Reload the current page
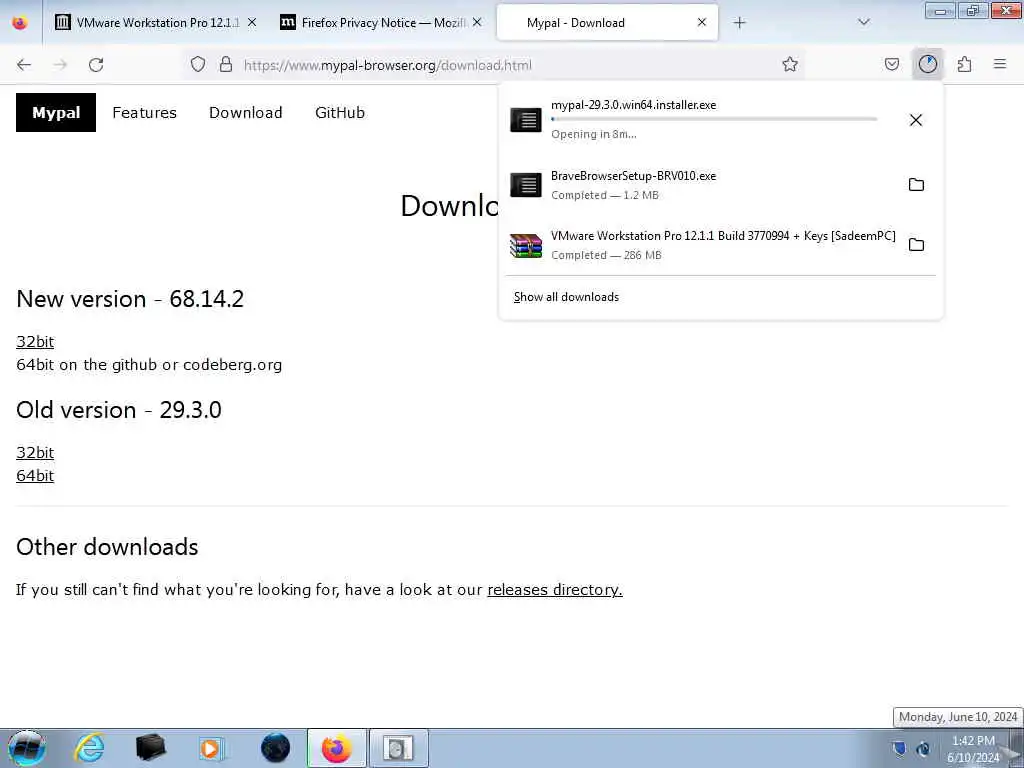1024x768 pixels. (96, 65)
